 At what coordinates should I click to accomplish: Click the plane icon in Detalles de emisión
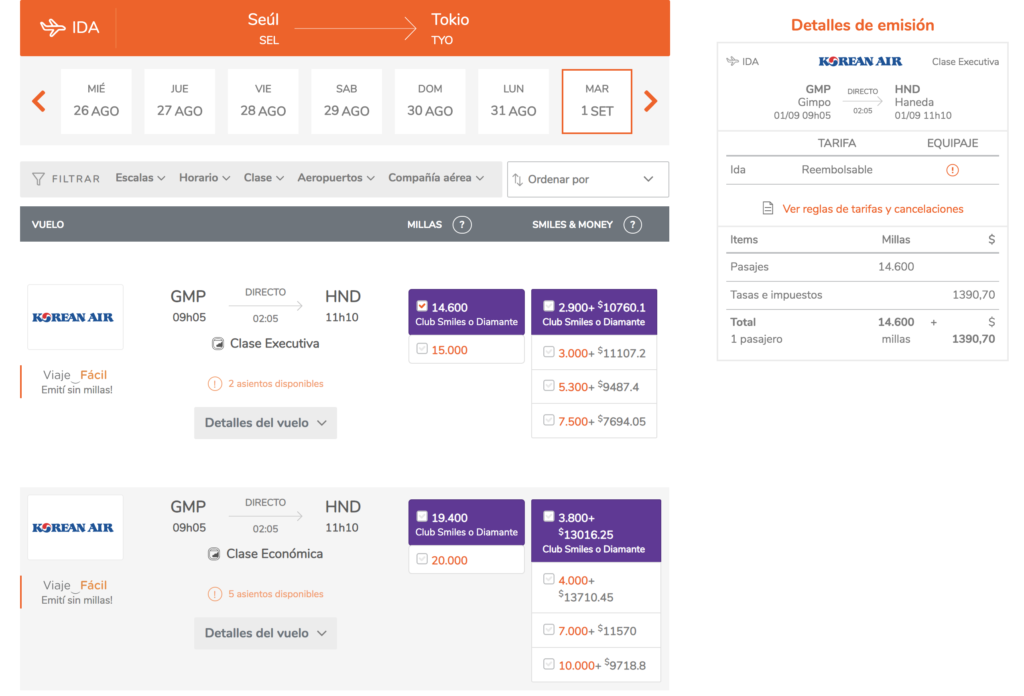(x=733, y=61)
